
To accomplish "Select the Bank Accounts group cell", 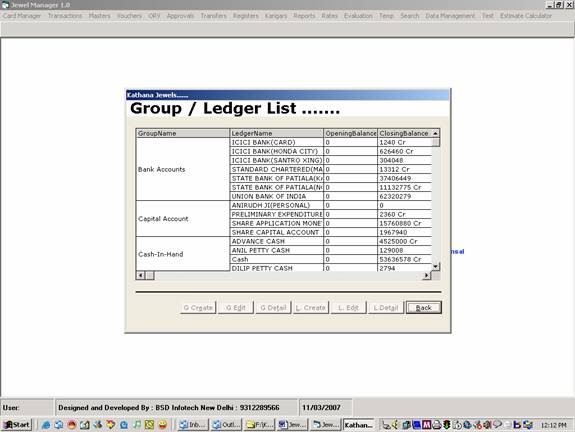I will (183, 169).
